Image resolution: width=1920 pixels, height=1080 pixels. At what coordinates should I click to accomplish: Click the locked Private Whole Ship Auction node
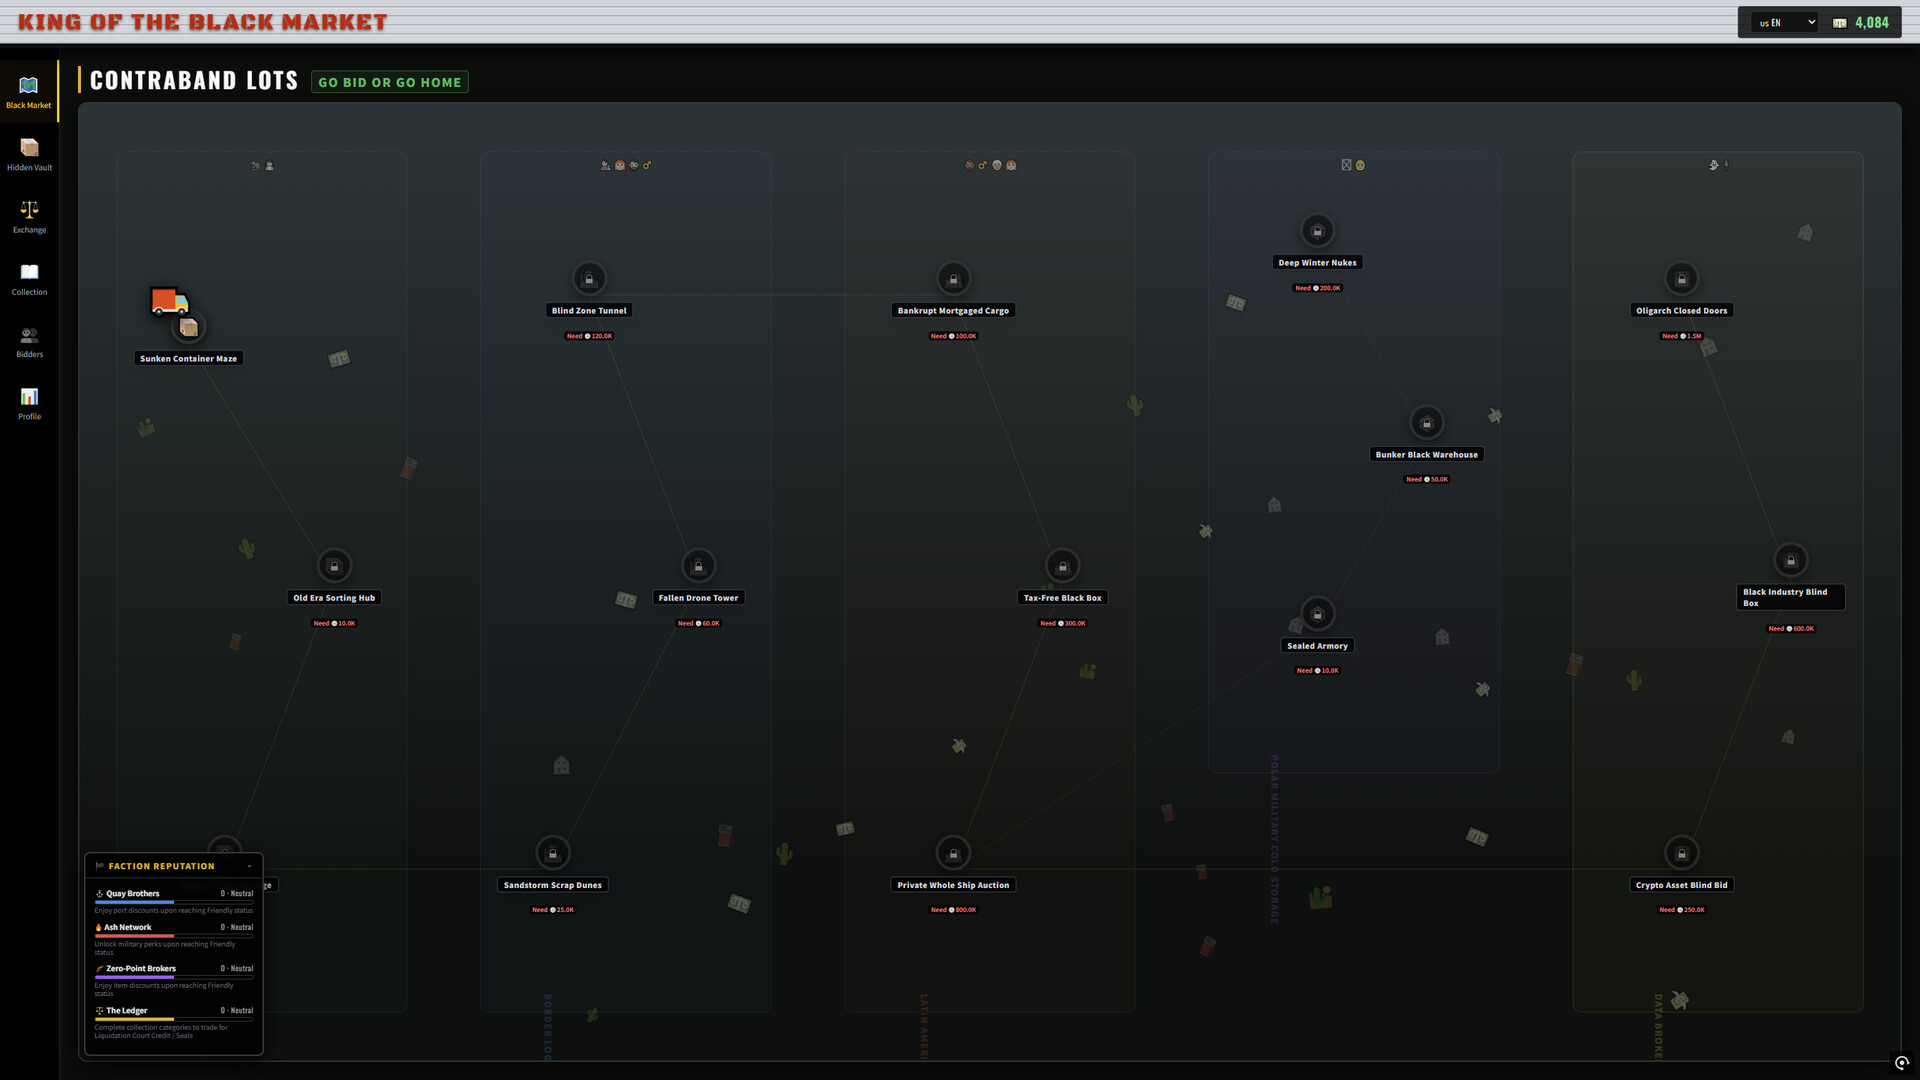click(x=953, y=853)
